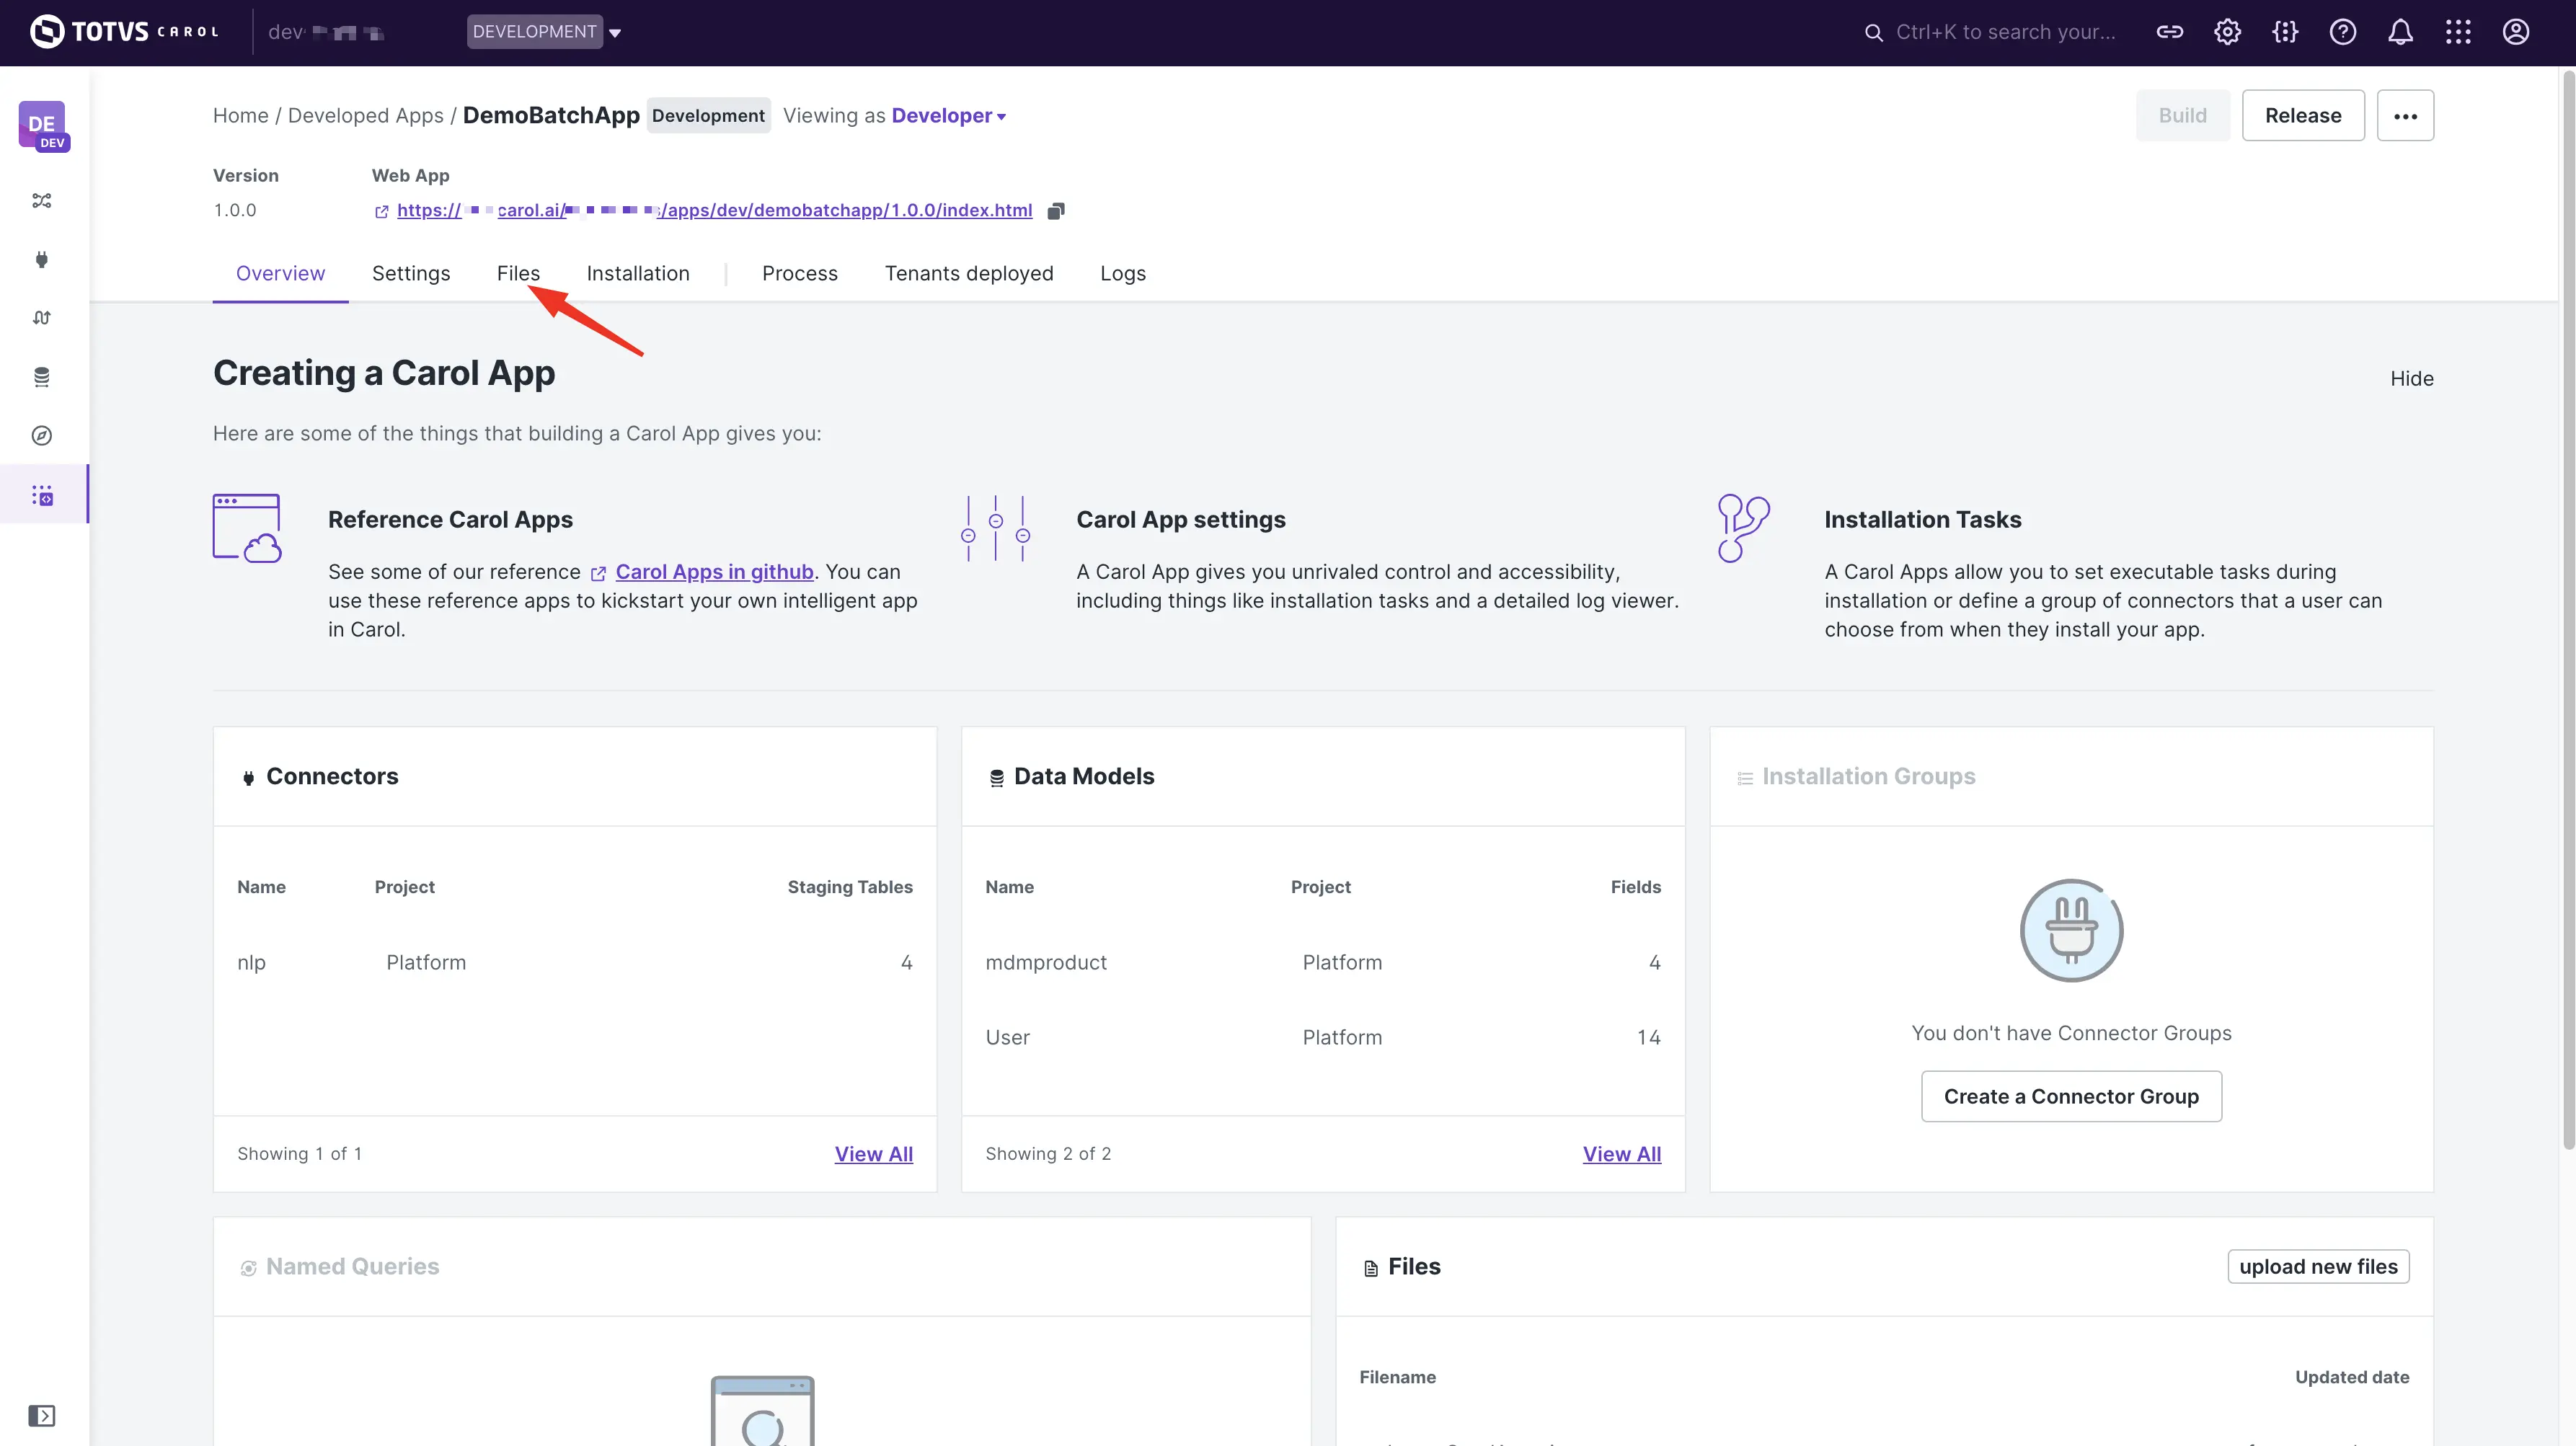Open the Explore compass sidebar icon
This screenshot has width=2576, height=1446.
pyautogui.click(x=42, y=435)
